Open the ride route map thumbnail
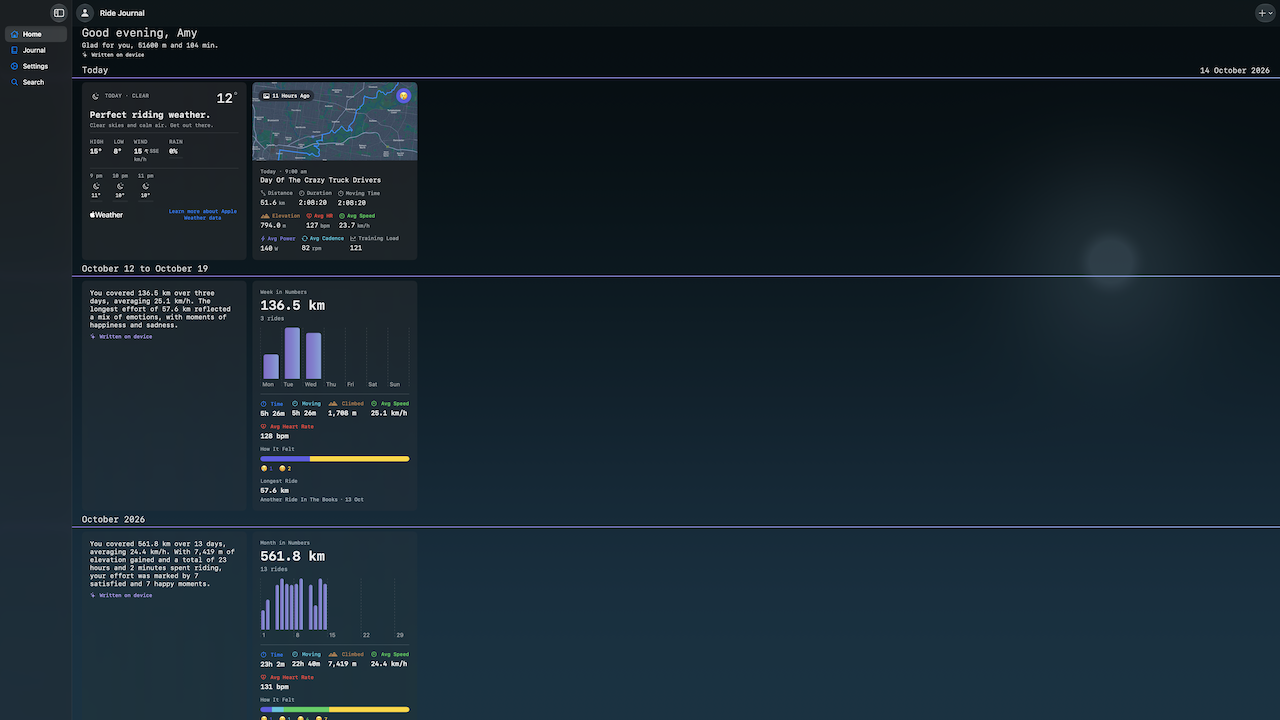The image size is (1280, 720). (334, 121)
